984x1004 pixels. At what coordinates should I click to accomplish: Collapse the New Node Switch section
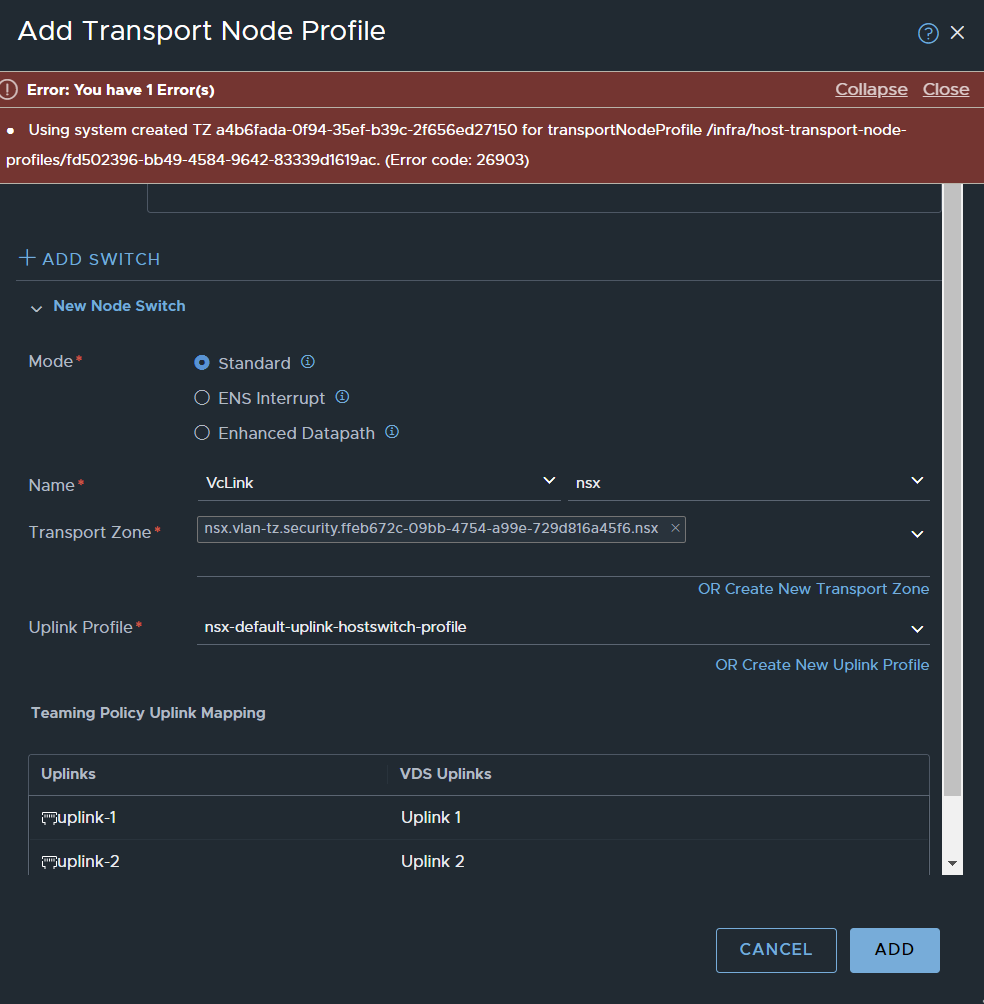[36, 309]
